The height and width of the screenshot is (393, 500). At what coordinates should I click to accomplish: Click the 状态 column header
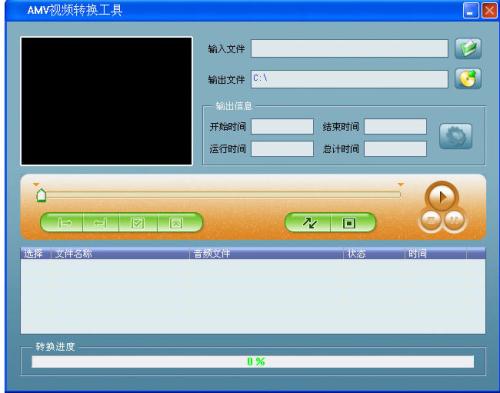tap(373, 254)
